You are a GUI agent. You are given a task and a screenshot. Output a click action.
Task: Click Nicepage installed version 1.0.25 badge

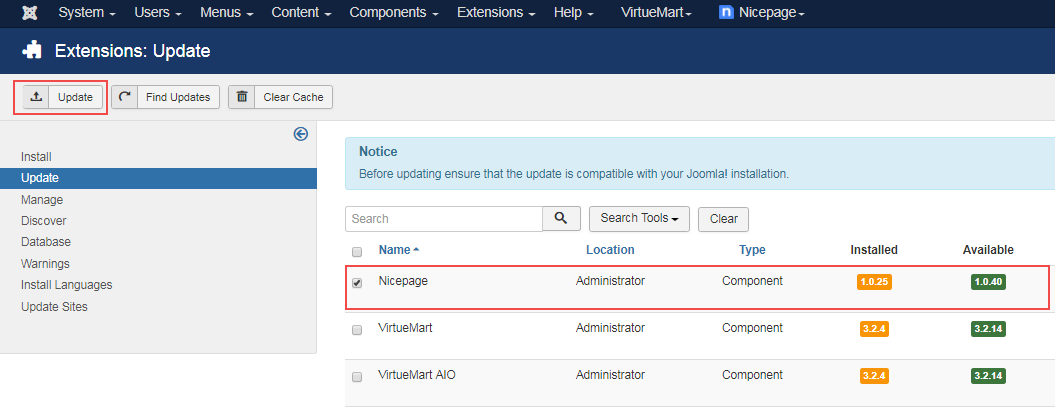[x=874, y=282]
